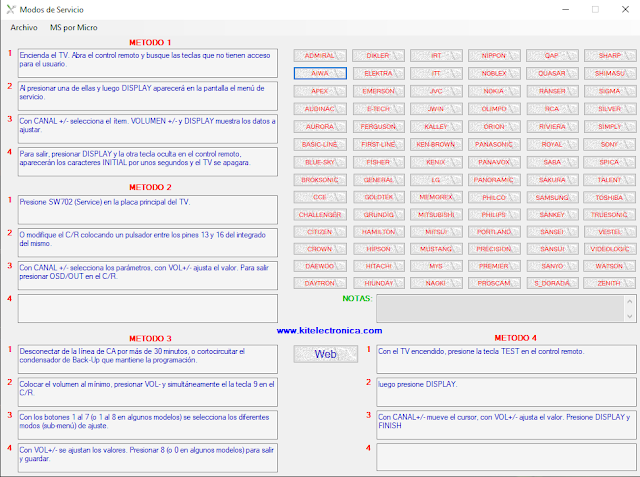The height and width of the screenshot is (477, 640).
Task: Click the BROKSONIC brand button
Action: 320,180
